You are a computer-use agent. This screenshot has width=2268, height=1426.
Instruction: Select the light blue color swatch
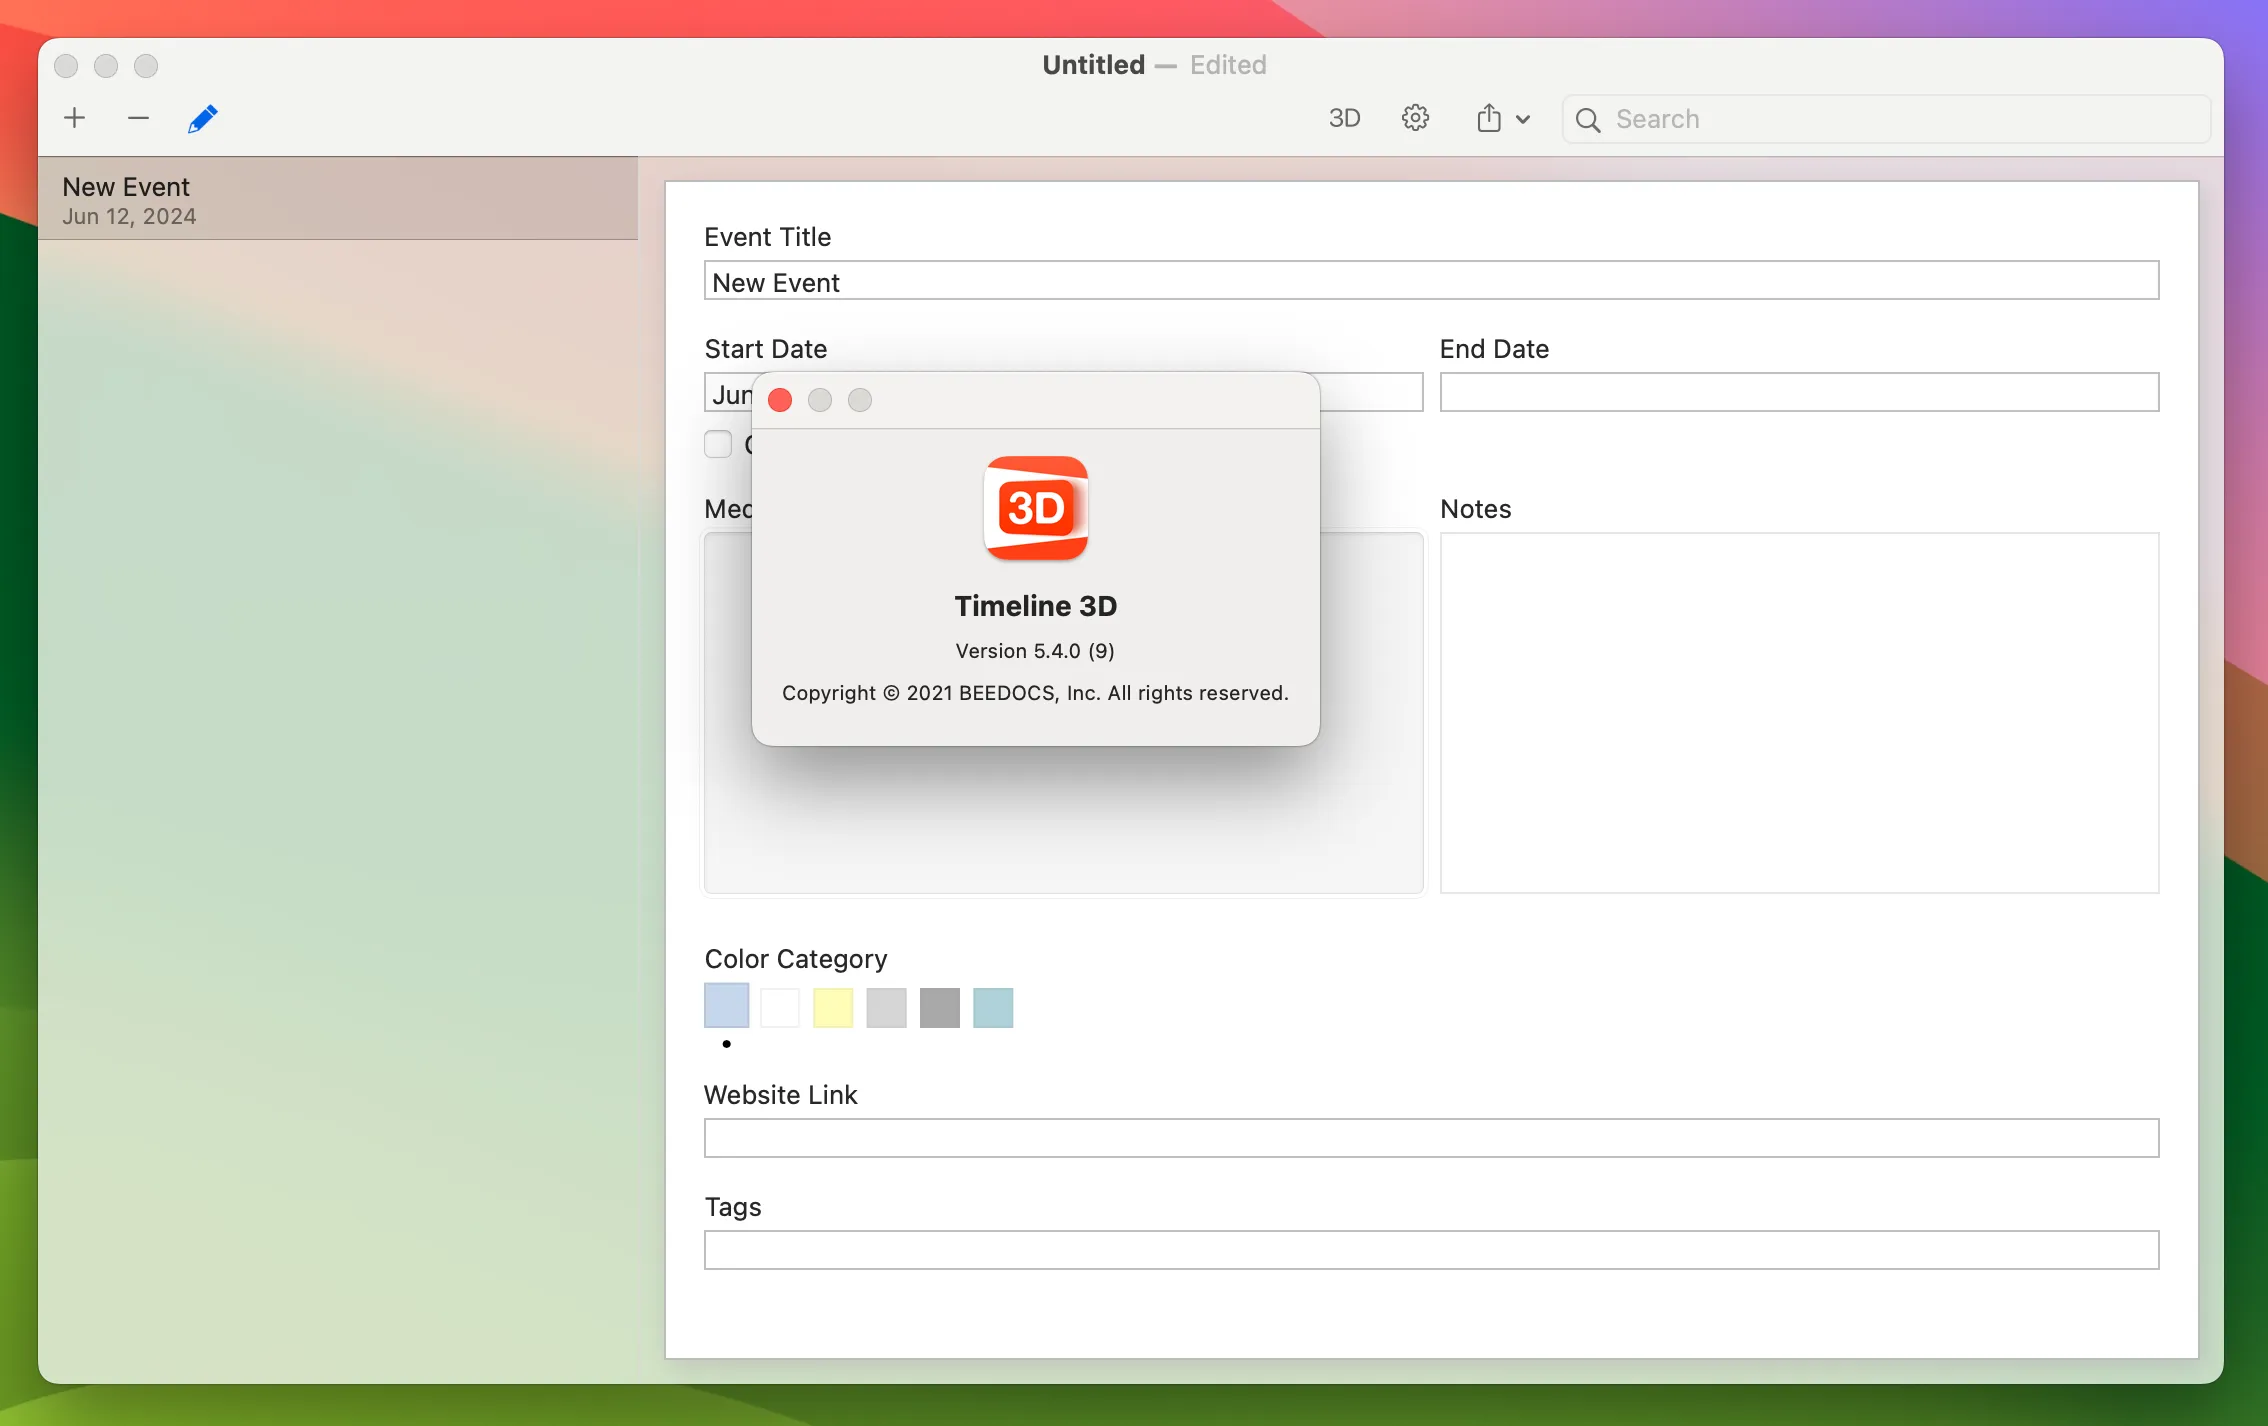pos(727,1006)
